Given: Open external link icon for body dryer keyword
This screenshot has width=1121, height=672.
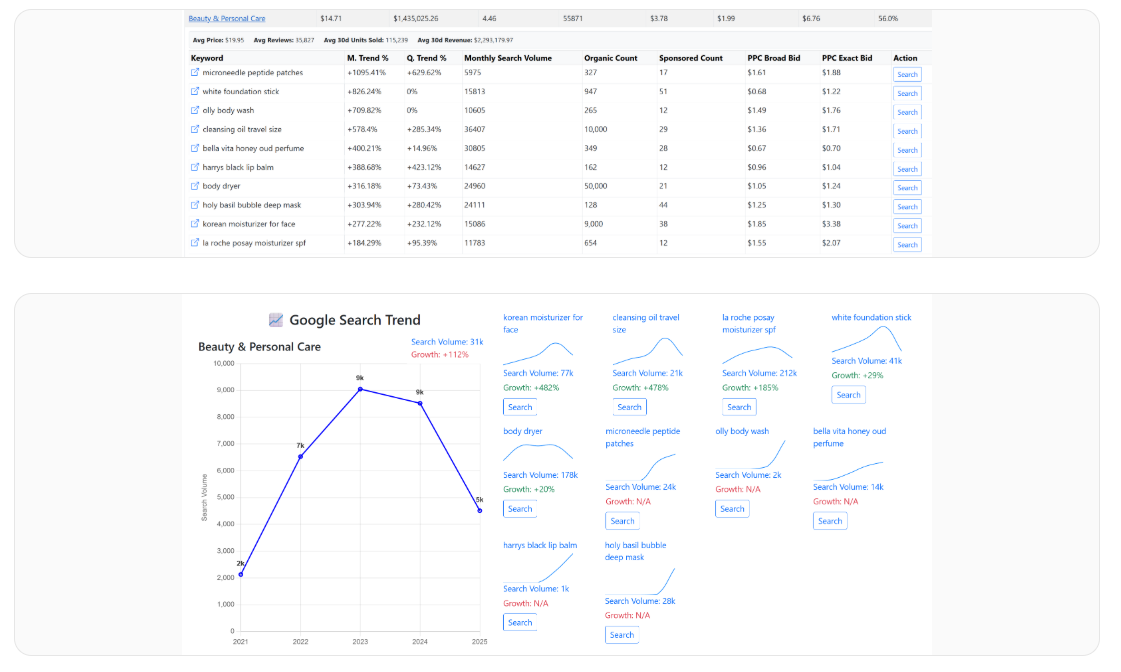Looking at the screenshot, I should [x=195, y=186].
